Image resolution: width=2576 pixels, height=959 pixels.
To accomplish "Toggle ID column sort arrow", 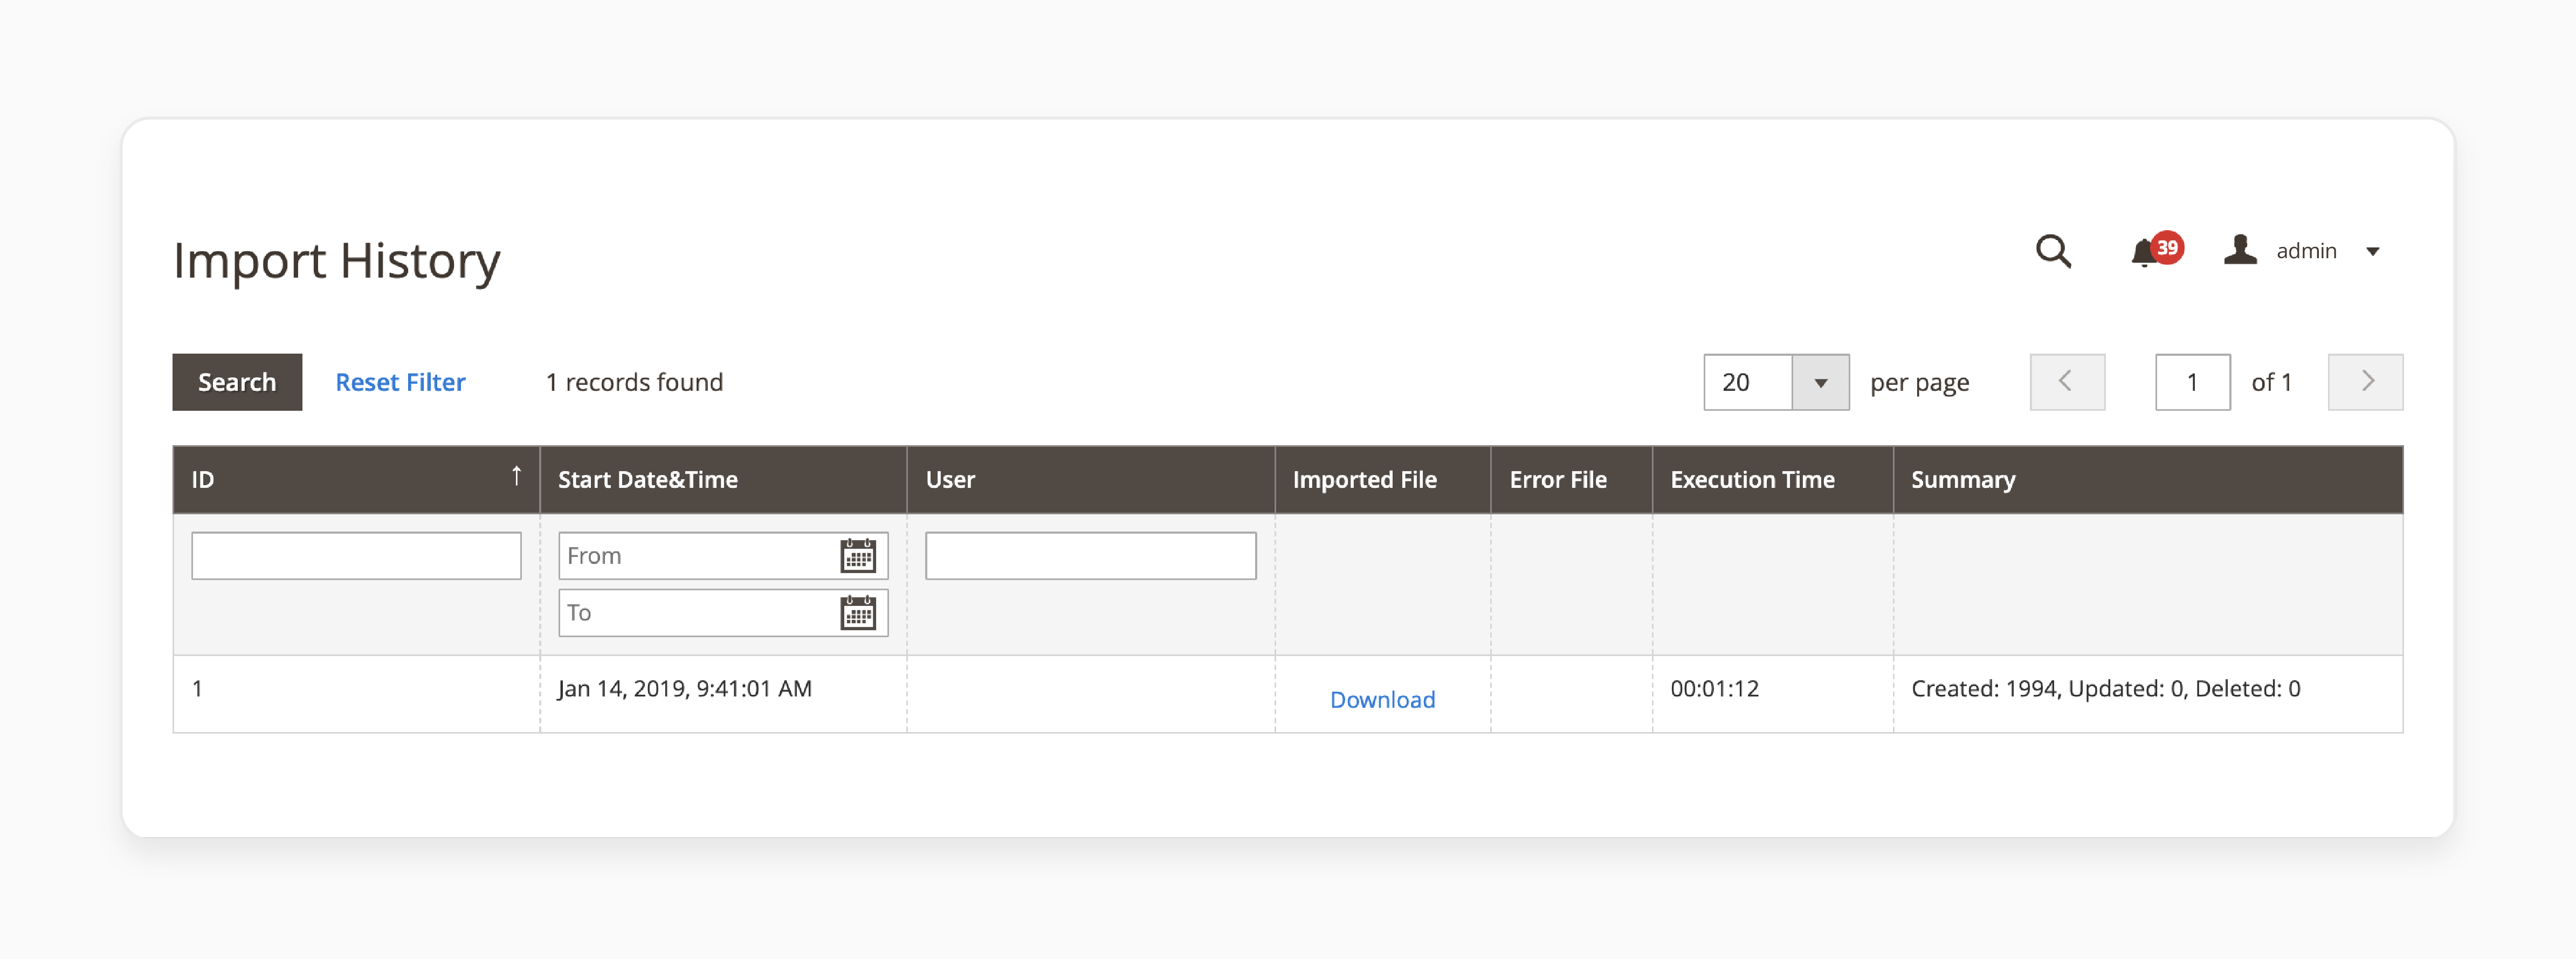I will tap(516, 476).
